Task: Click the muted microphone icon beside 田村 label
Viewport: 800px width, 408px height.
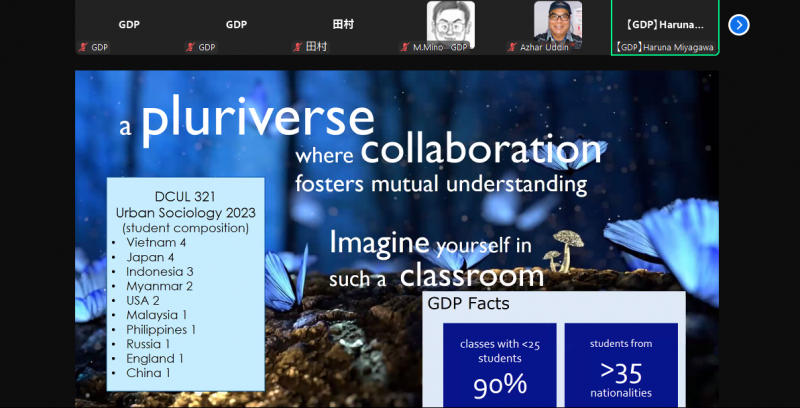Action: (x=298, y=47)
